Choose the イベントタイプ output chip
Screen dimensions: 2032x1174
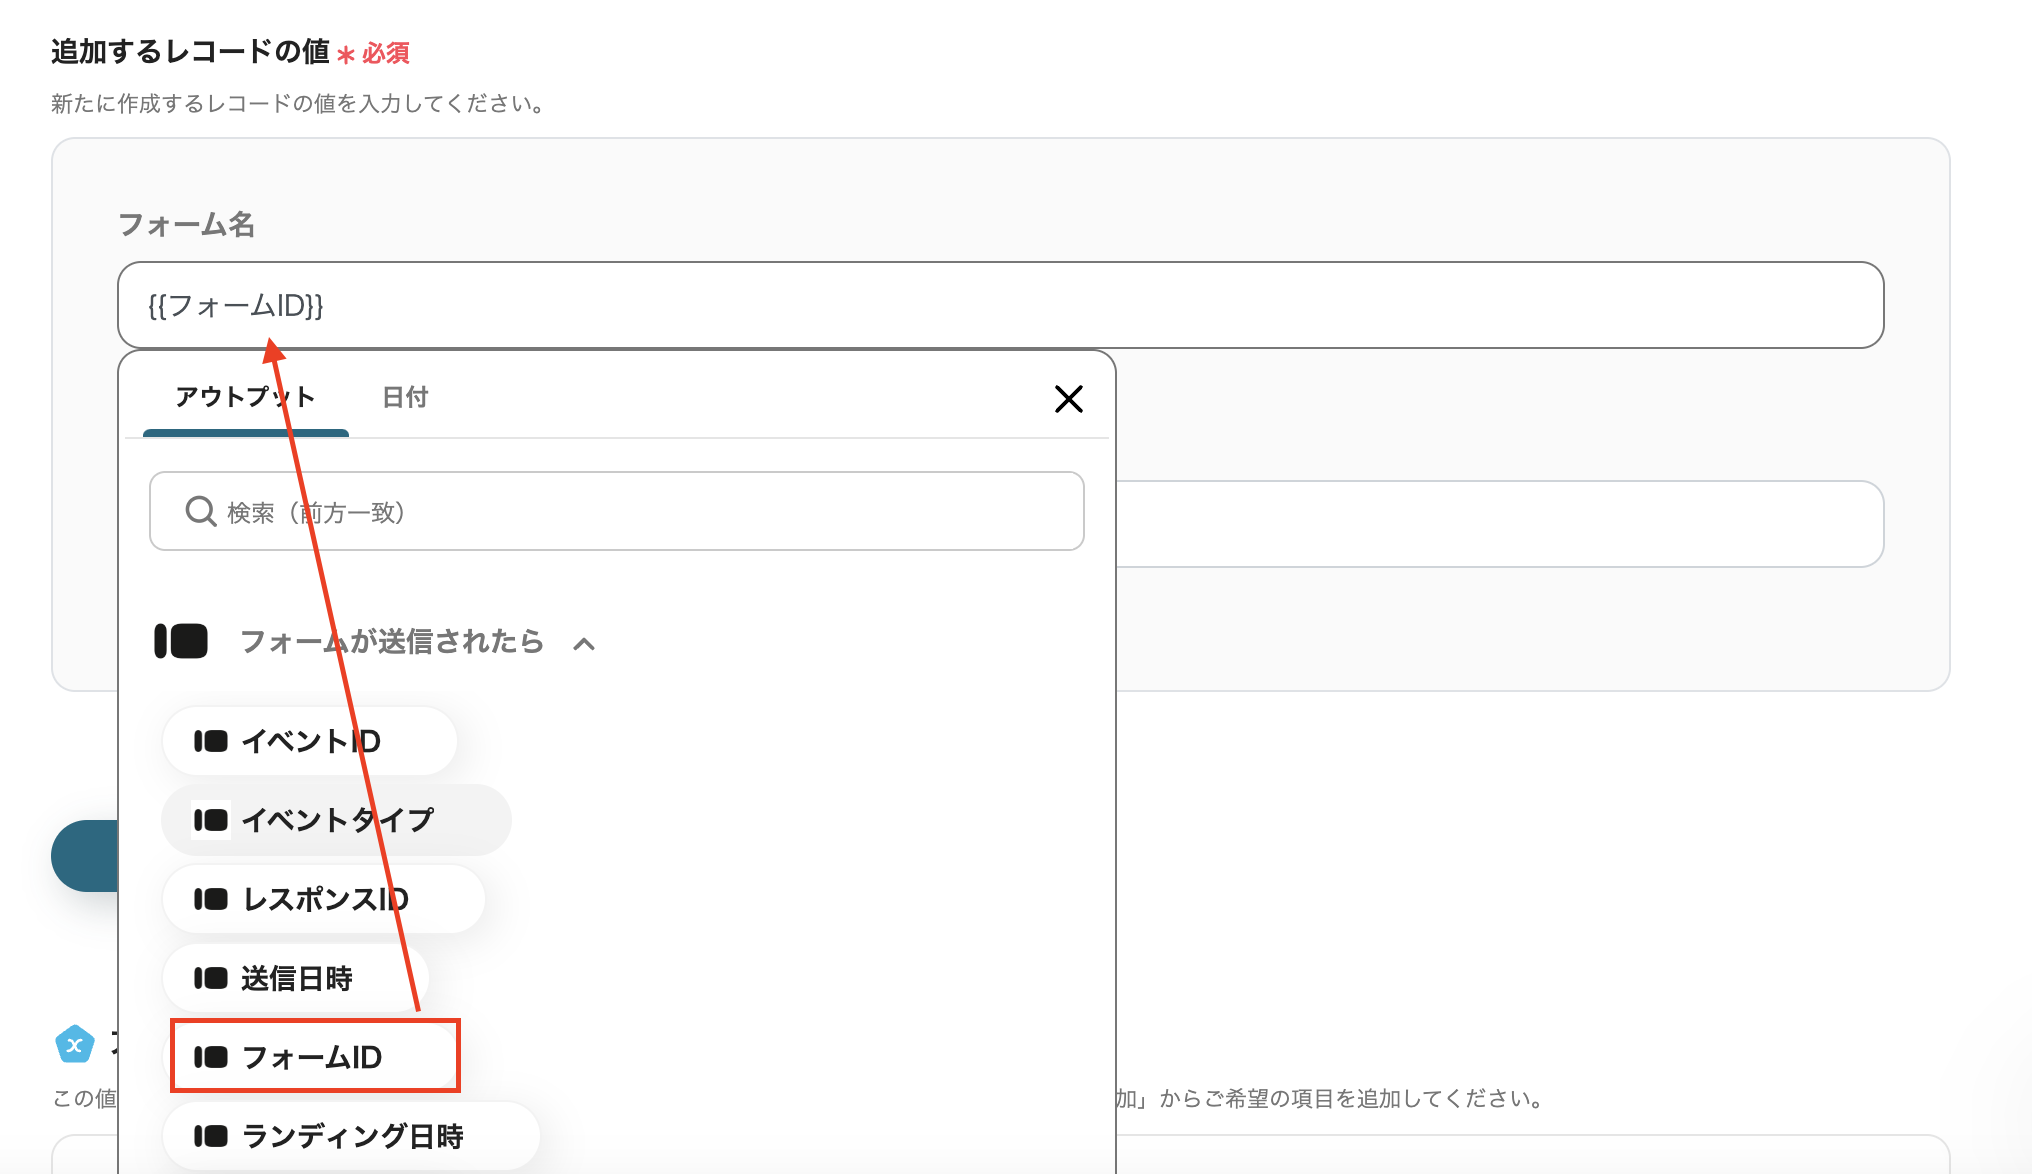(336, 820)
